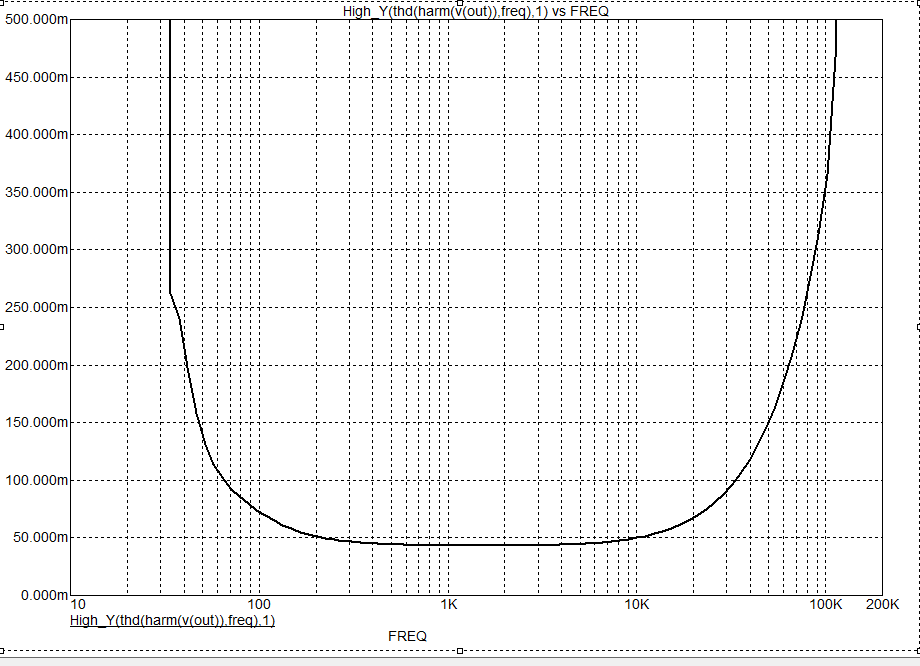Click the 450.000m y-axis label

coord(36,77)
